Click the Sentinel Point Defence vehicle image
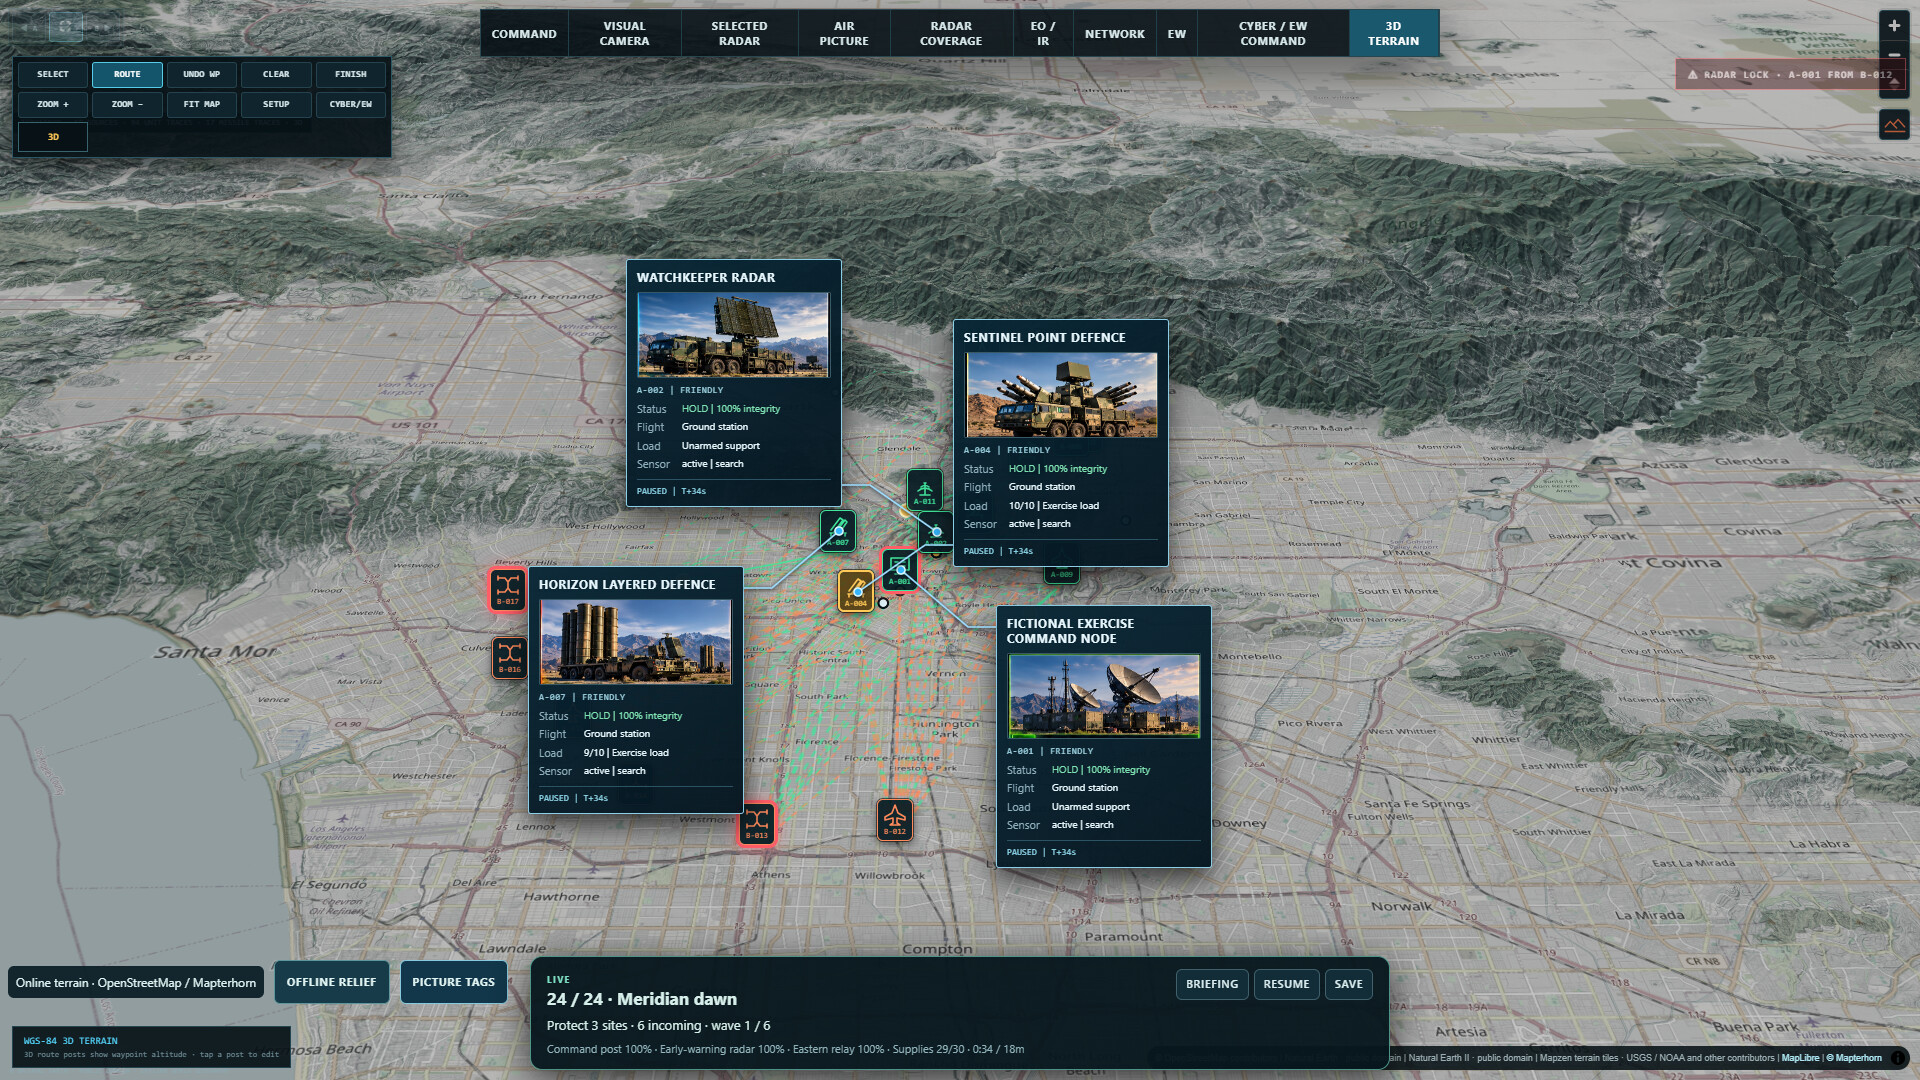Image resolution: width=1920 pixels, height=1080 pixels. point(1060,395)
